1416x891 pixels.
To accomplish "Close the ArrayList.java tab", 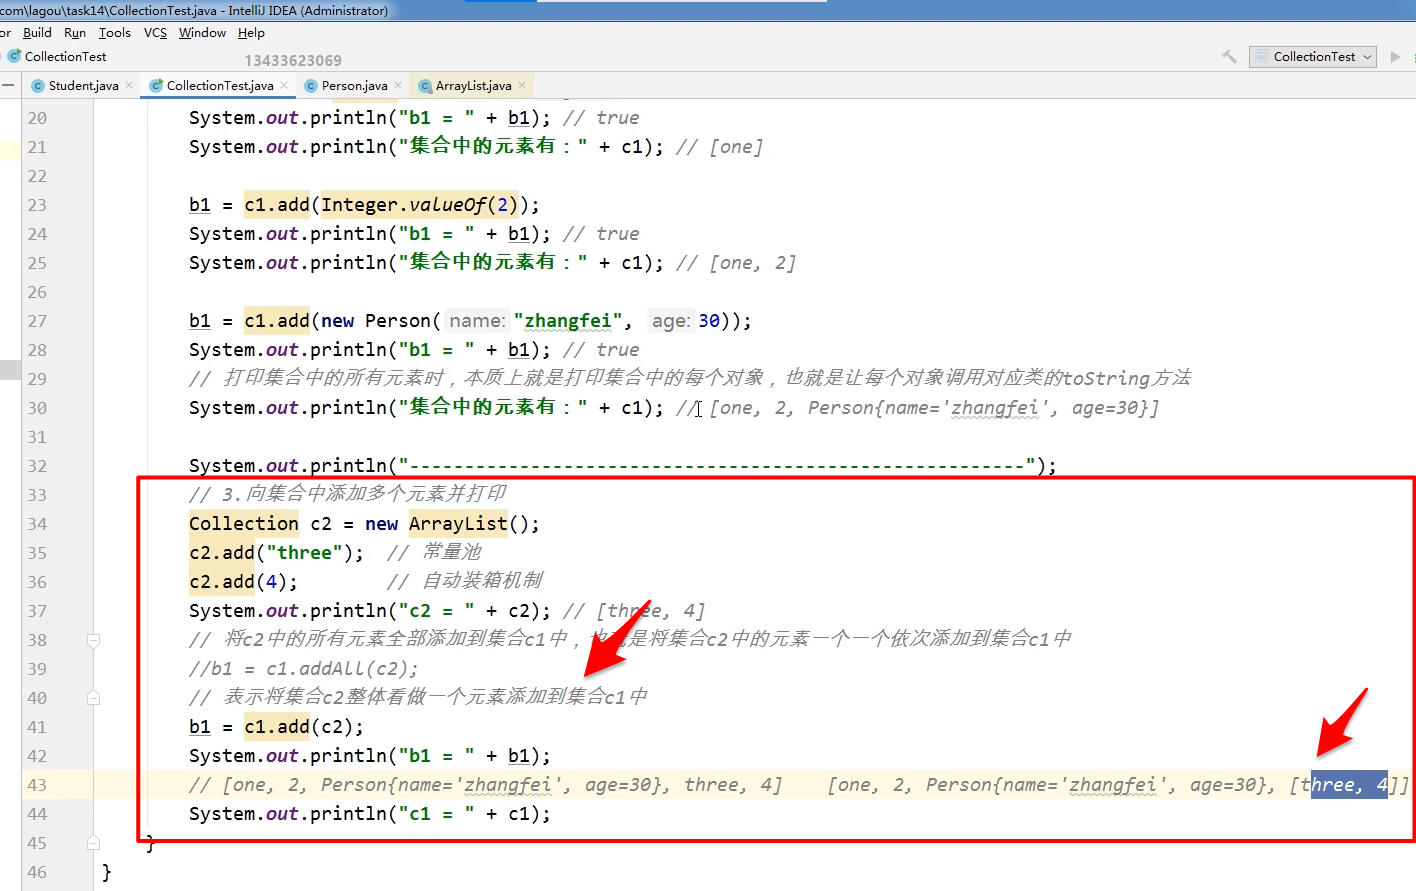I will click(x=522, y=85).
